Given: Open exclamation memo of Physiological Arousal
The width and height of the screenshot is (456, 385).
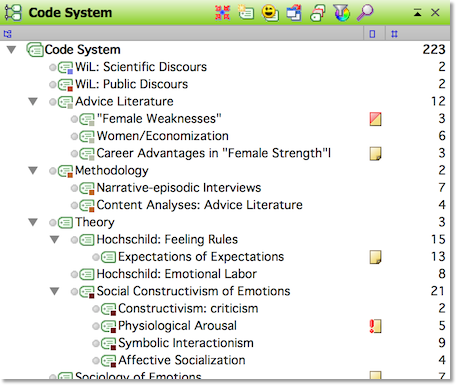Looking at the screenshot, I should tap(376, 326).
